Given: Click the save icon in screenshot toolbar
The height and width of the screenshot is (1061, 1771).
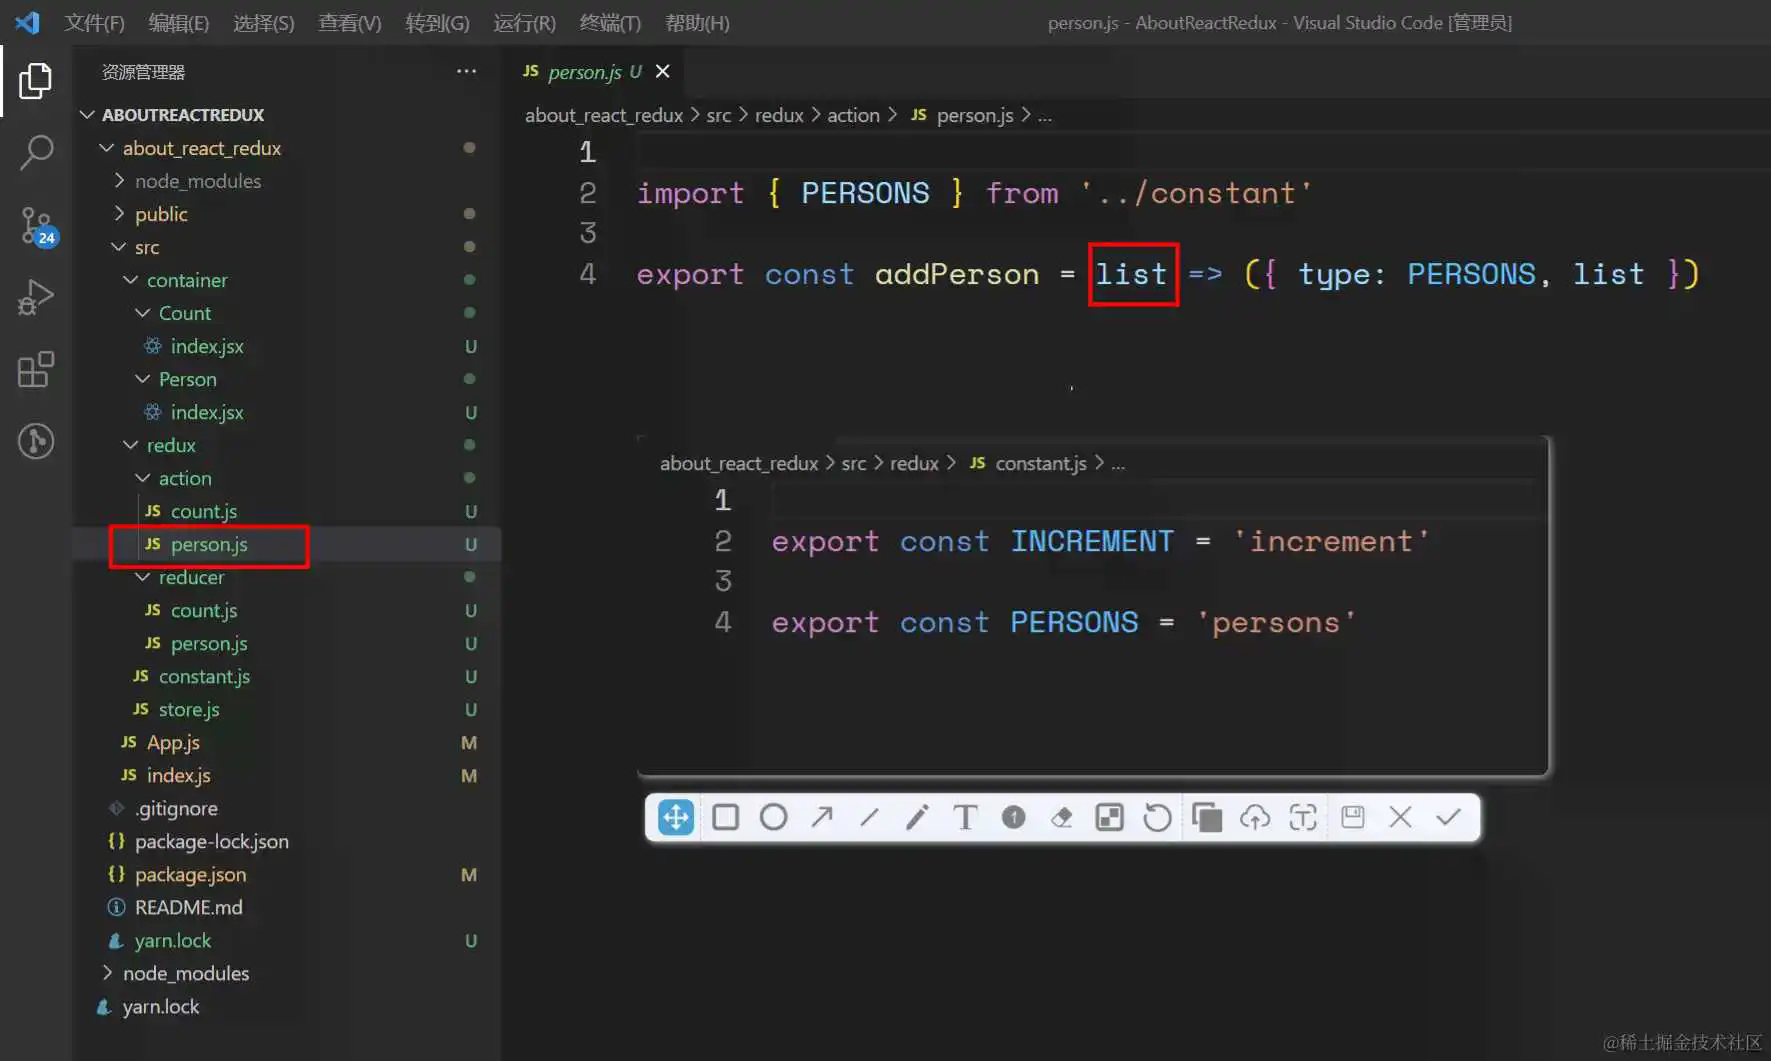Looking at the screenshot, I should click(1353, 817).
